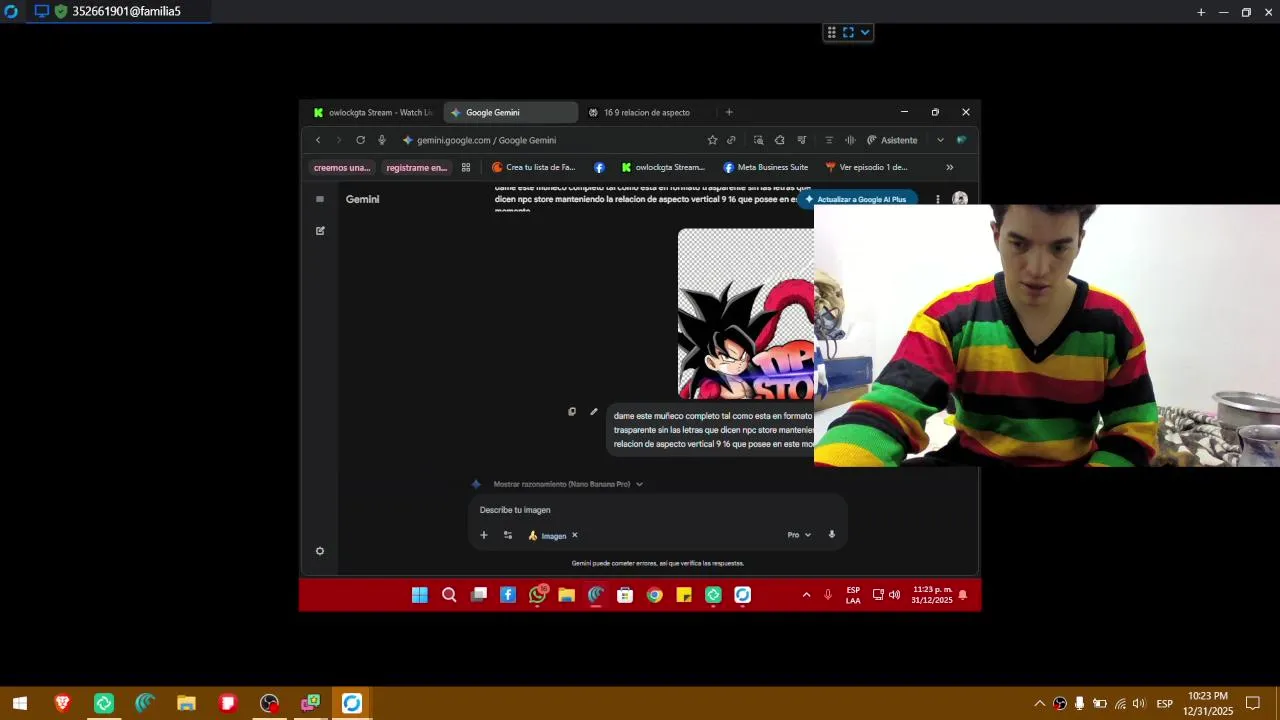Click the microphone in the Gemini prompt box
The width and height of the screenshot is (1280, 720).
(x=831, y=535)
